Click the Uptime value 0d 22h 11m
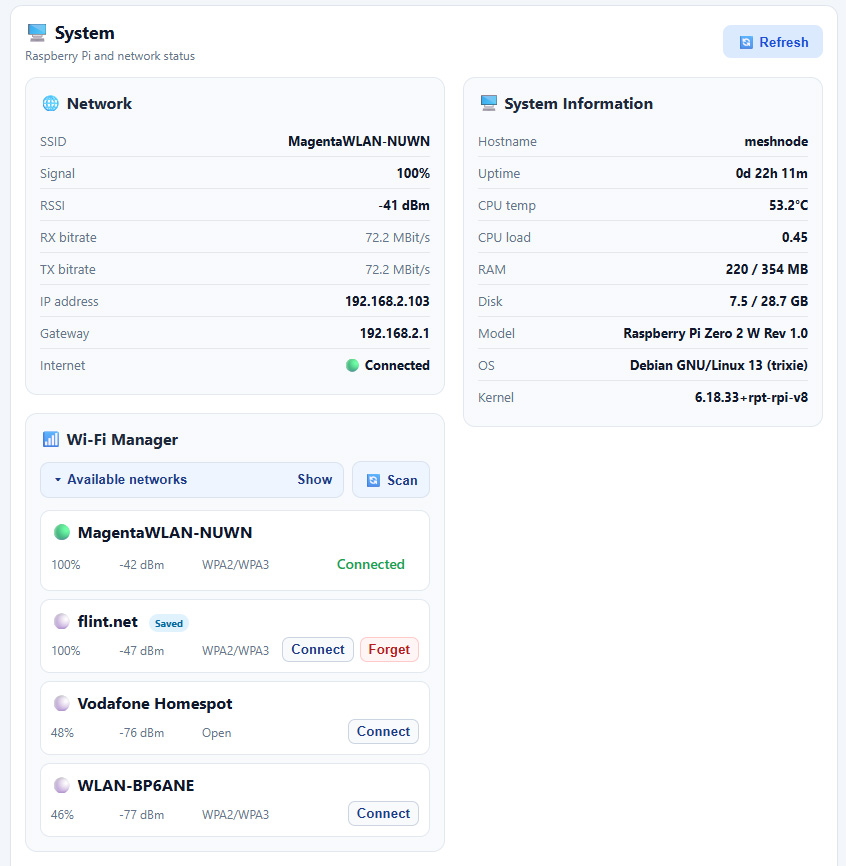Image resolution: width=846 pixels, height=866 pixels. coord(771,173)
